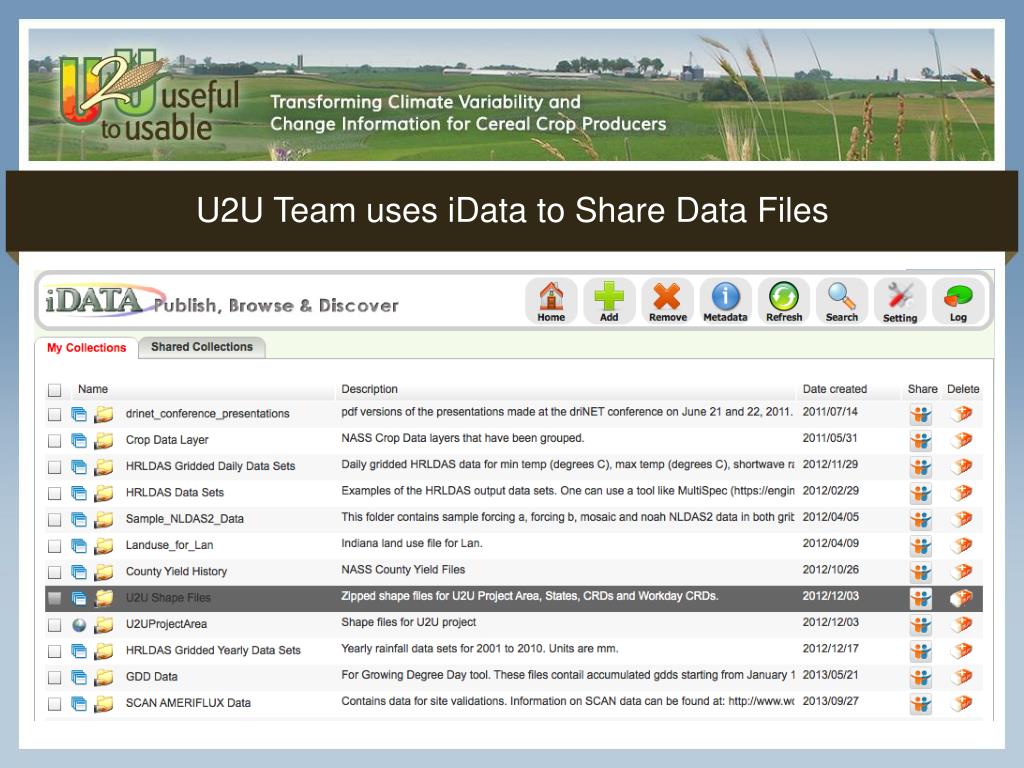Select the Landuse_for_Lan checkbox
Image resolution: width=1024 pixels, height=768 pixels.
tap(54, 545)
